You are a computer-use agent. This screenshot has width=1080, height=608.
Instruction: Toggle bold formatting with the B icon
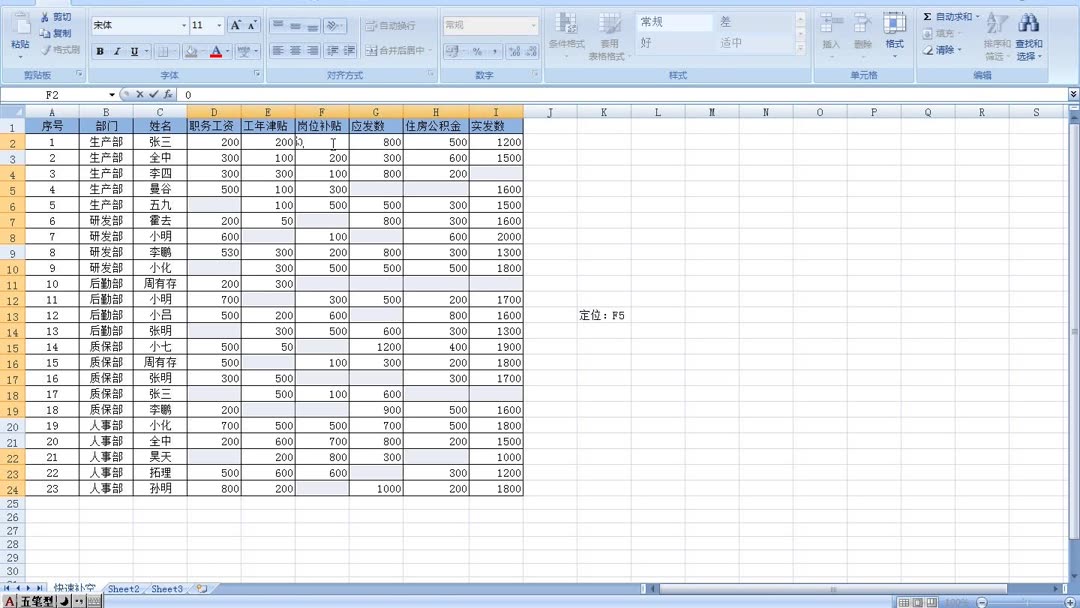100,49
